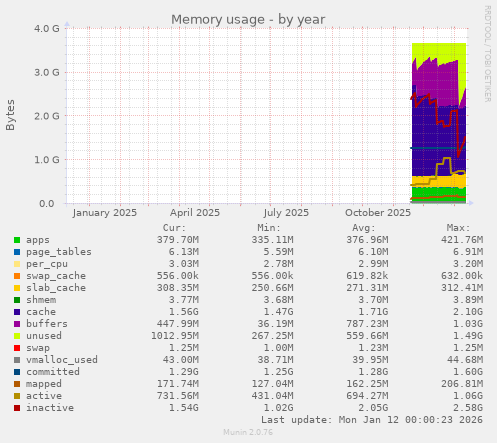The width and height of the screenshot is (497, 443).
Task: Click the '4.0 G' y-axis label
Action: coord(47,29)
